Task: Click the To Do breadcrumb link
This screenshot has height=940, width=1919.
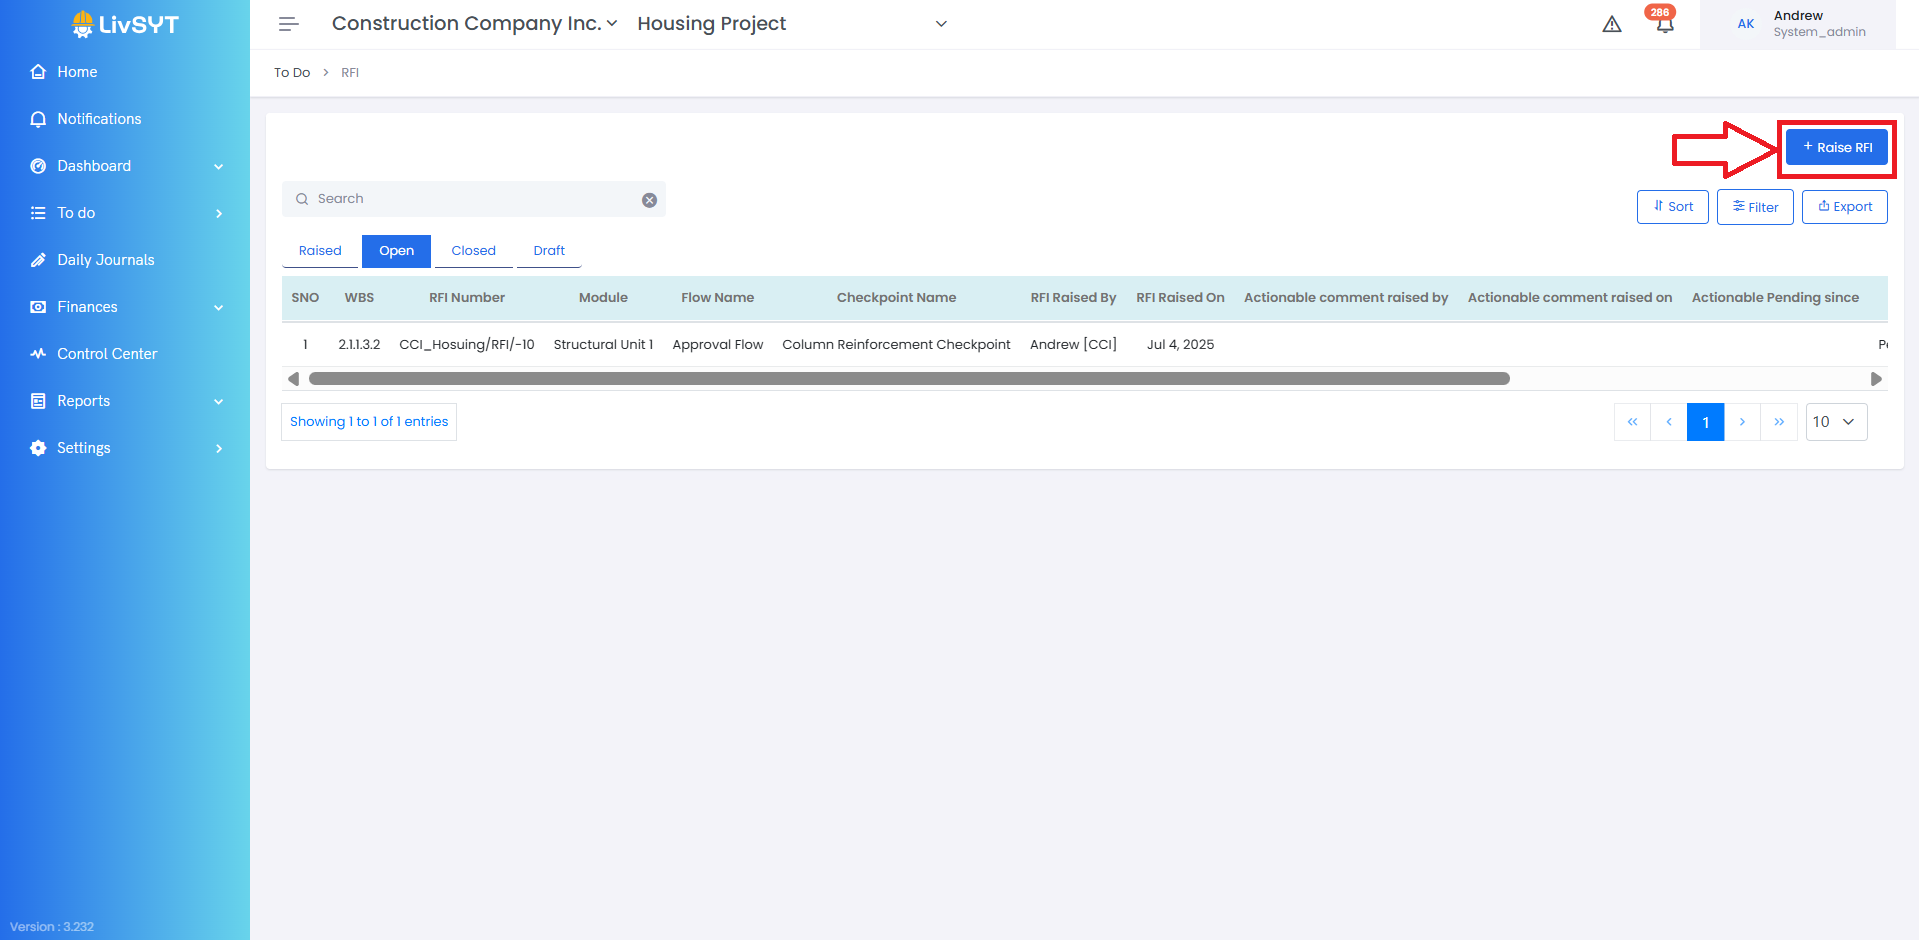Action: (292, 73)
